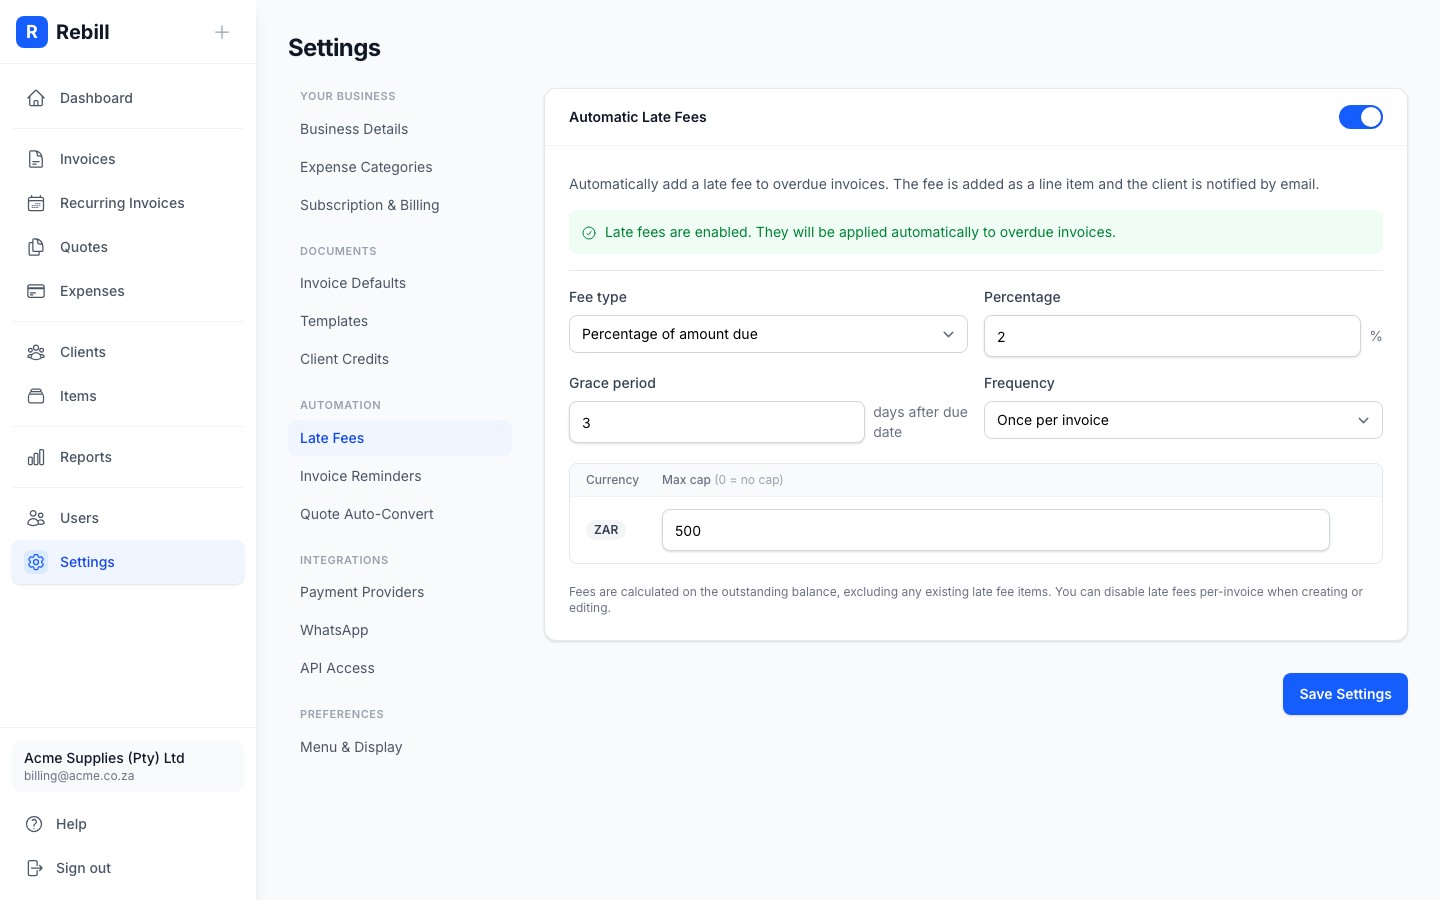This screenshot has width=1440, height=900.
Task: Click the Invoices document icon
Action: click(36, 158)
